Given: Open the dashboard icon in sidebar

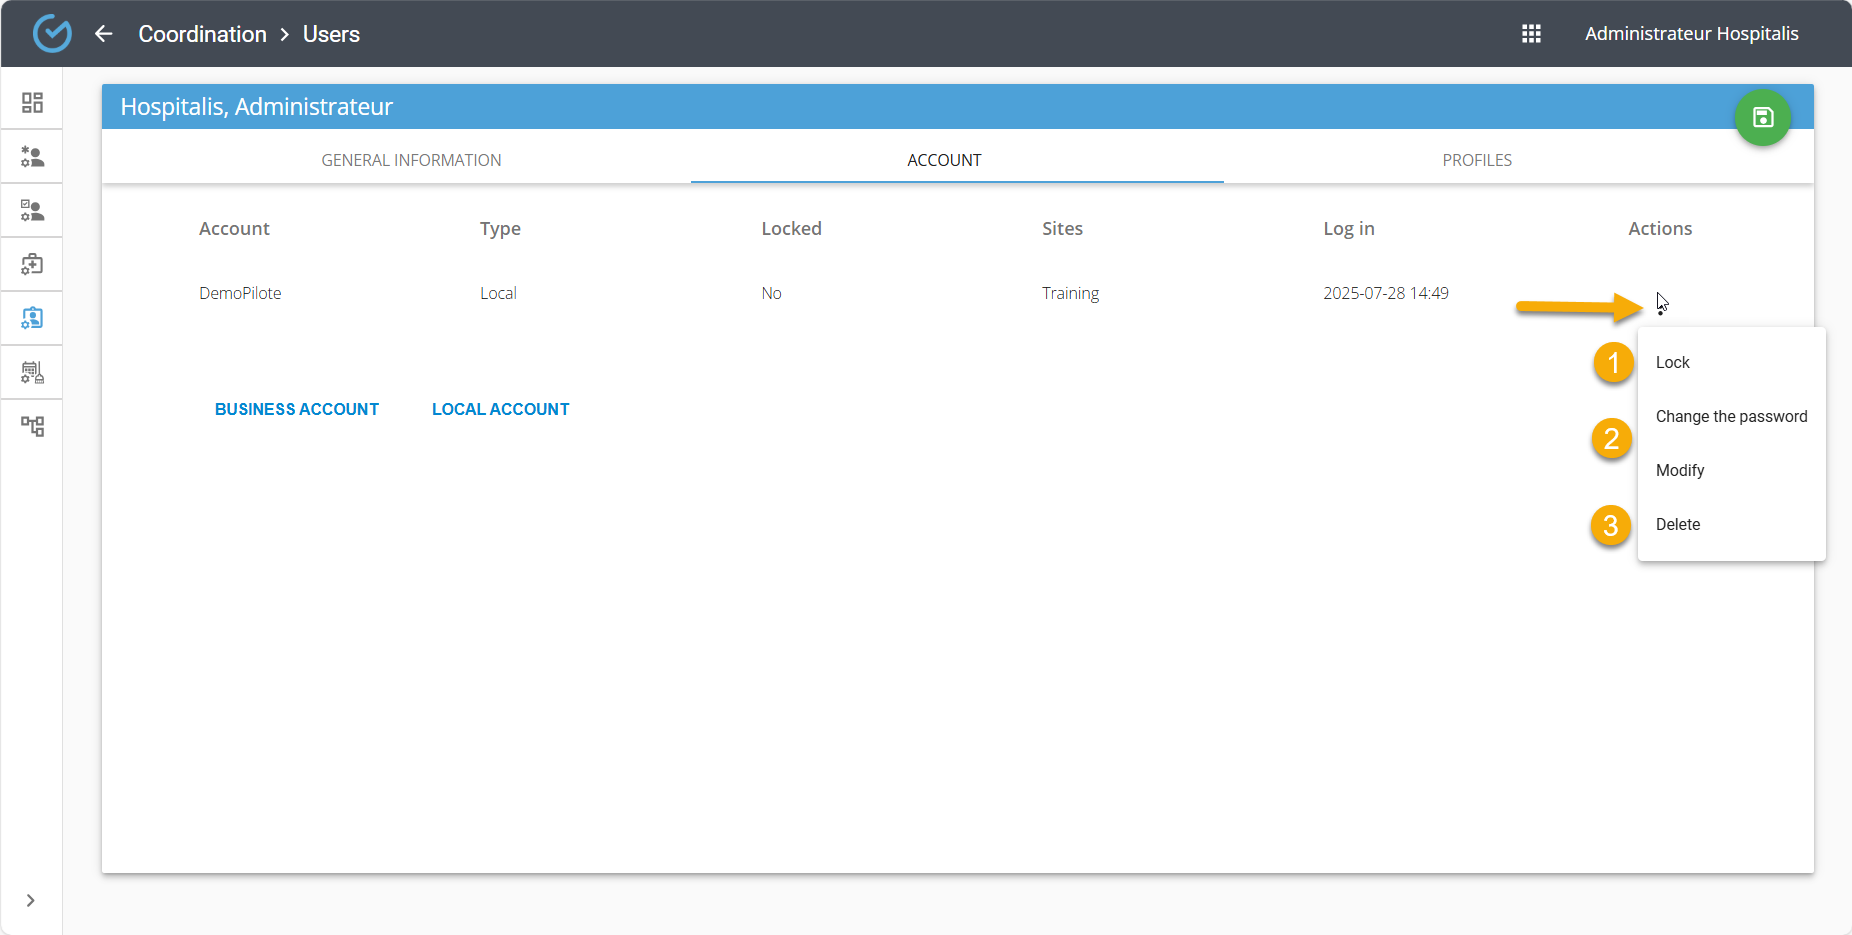Looking at the screenshot, I should tap(32, 103).
